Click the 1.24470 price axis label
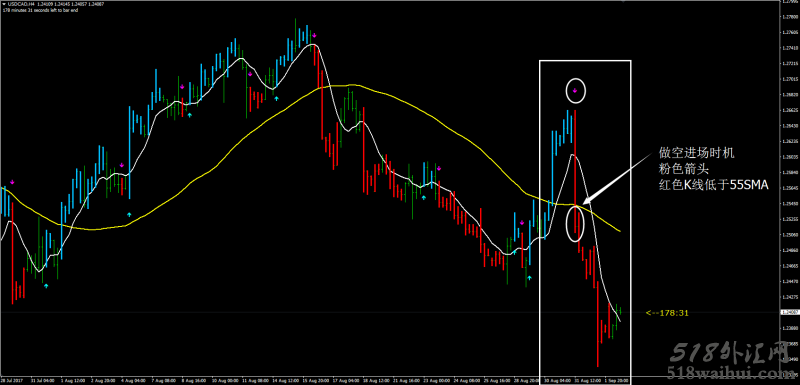This screenshot has height=385, width=800. (790, 281)
